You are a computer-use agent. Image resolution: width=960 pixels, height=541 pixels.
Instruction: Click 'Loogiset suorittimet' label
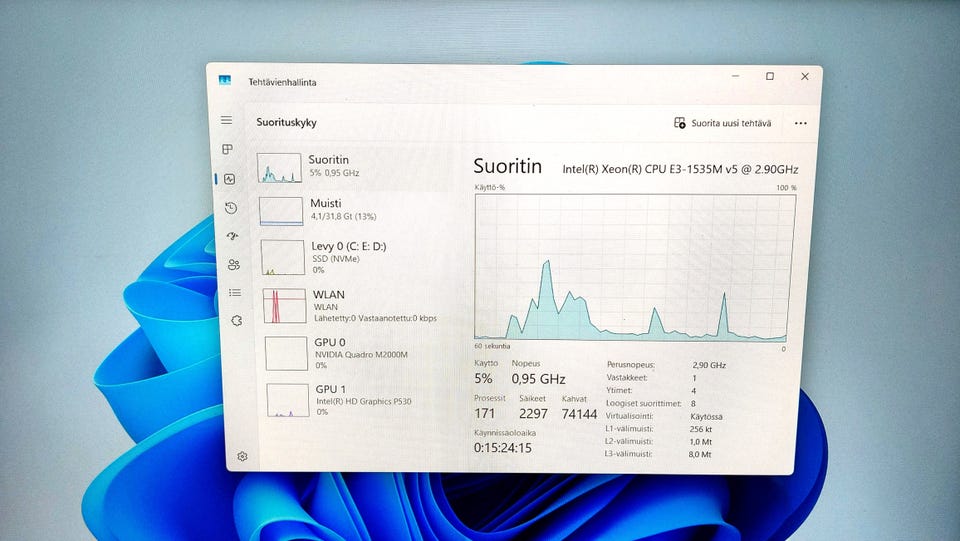pos(643,403)
